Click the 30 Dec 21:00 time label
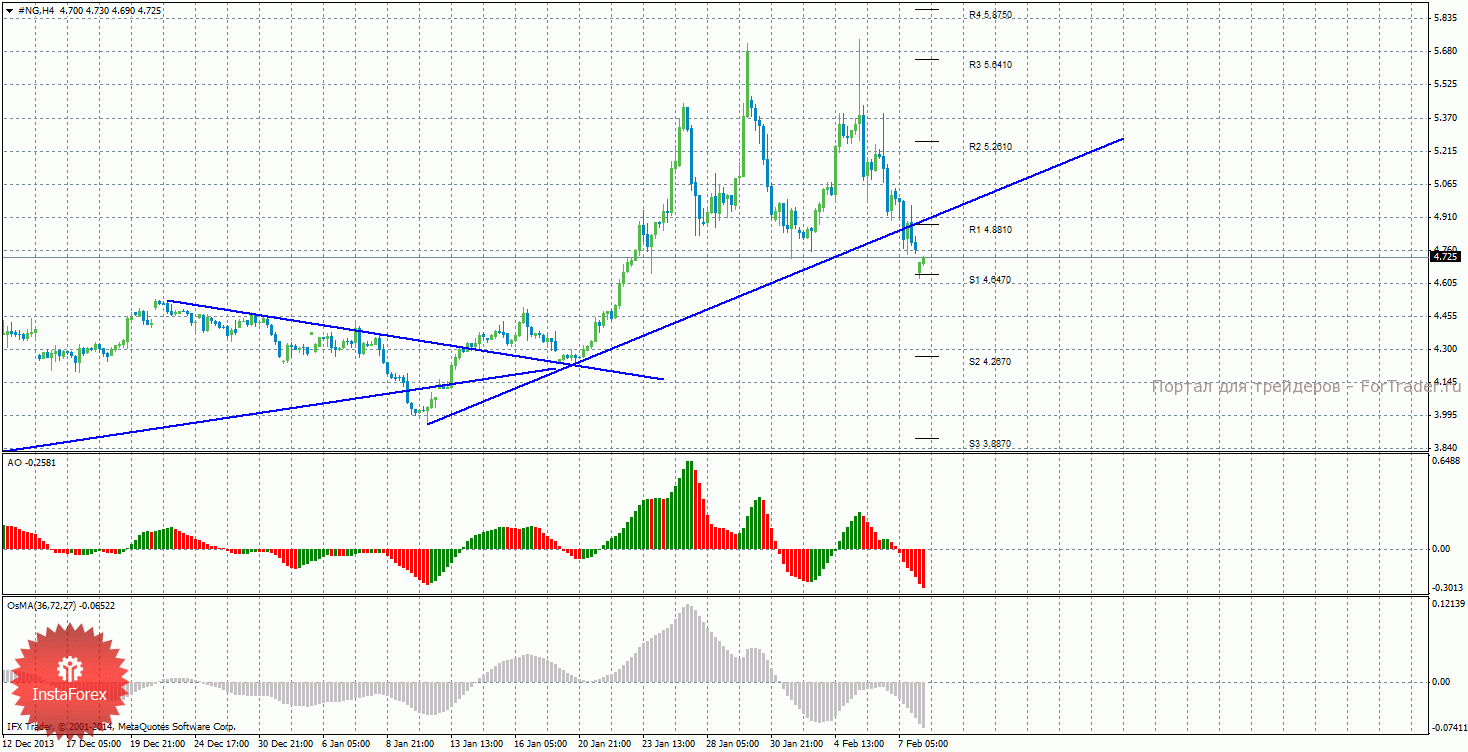1468x752 pixels. 286,744
